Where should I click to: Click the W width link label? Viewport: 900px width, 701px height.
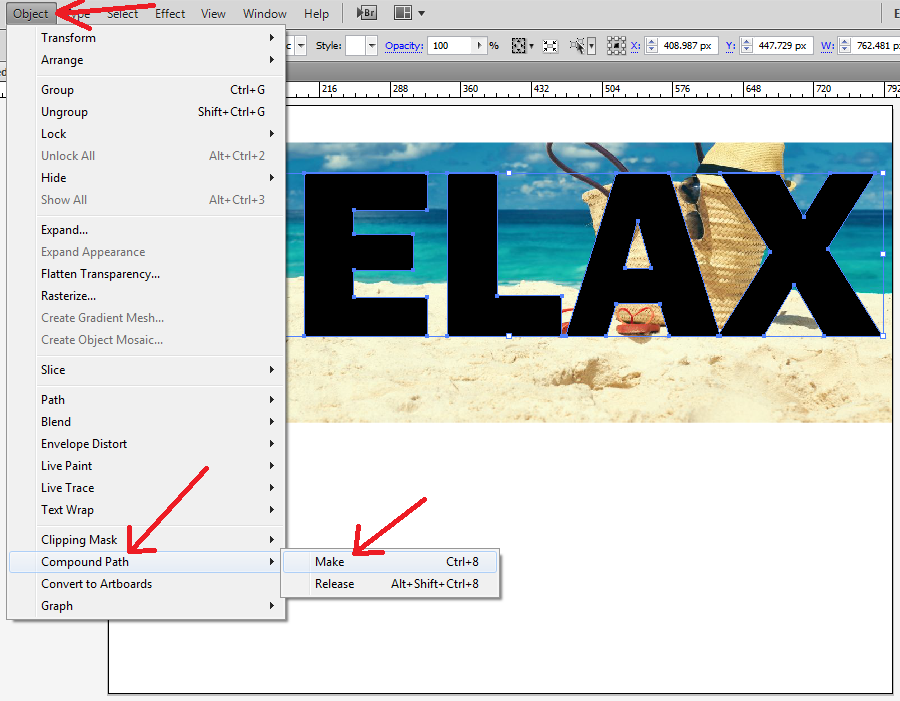pos(827,45)
